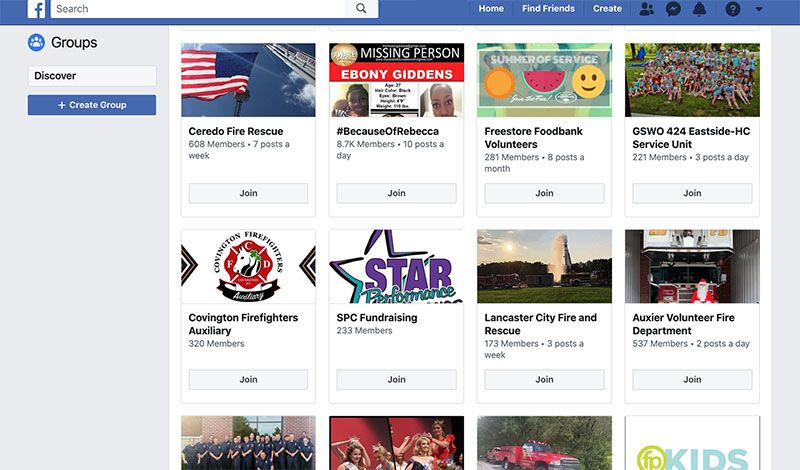Screen dimensions: 800x470
Task: Open the Lancaster City Fire and Rescue link
Action: (x=540, y=324)
